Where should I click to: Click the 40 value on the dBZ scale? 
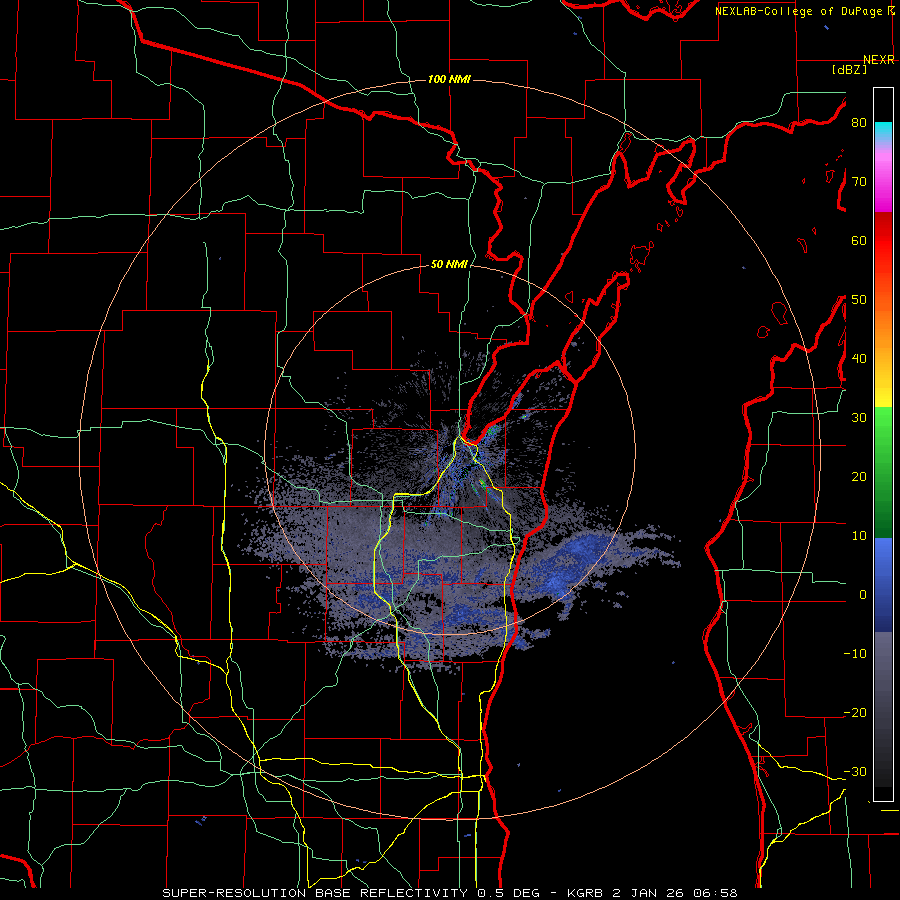click(859, 359)
